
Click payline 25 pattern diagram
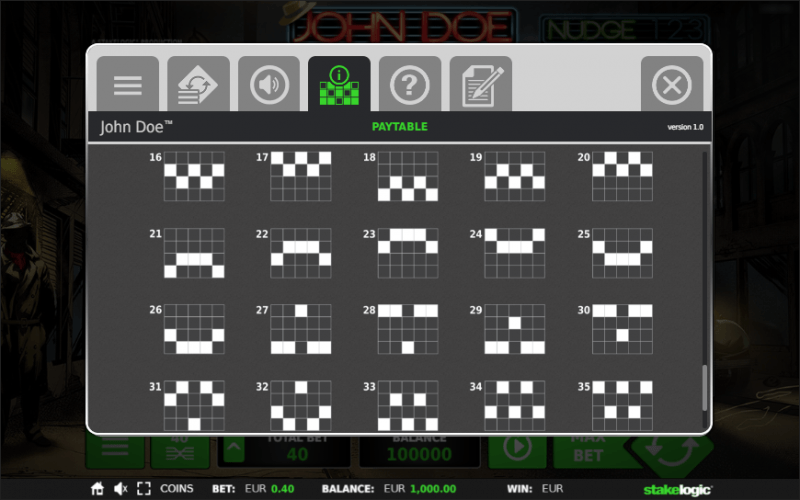[622, 253]
